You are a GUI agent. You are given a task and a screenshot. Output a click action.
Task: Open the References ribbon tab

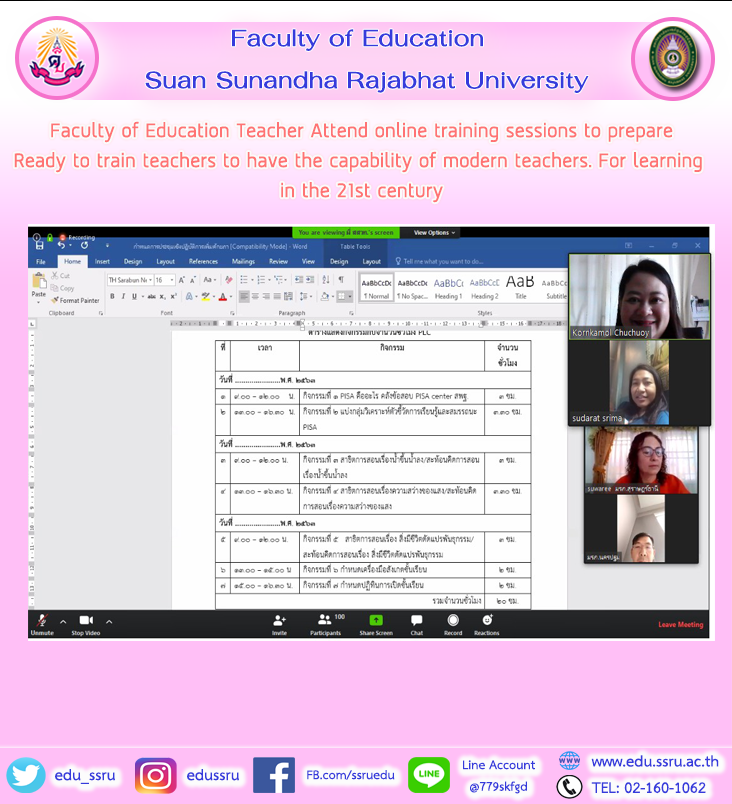(203, 262)
